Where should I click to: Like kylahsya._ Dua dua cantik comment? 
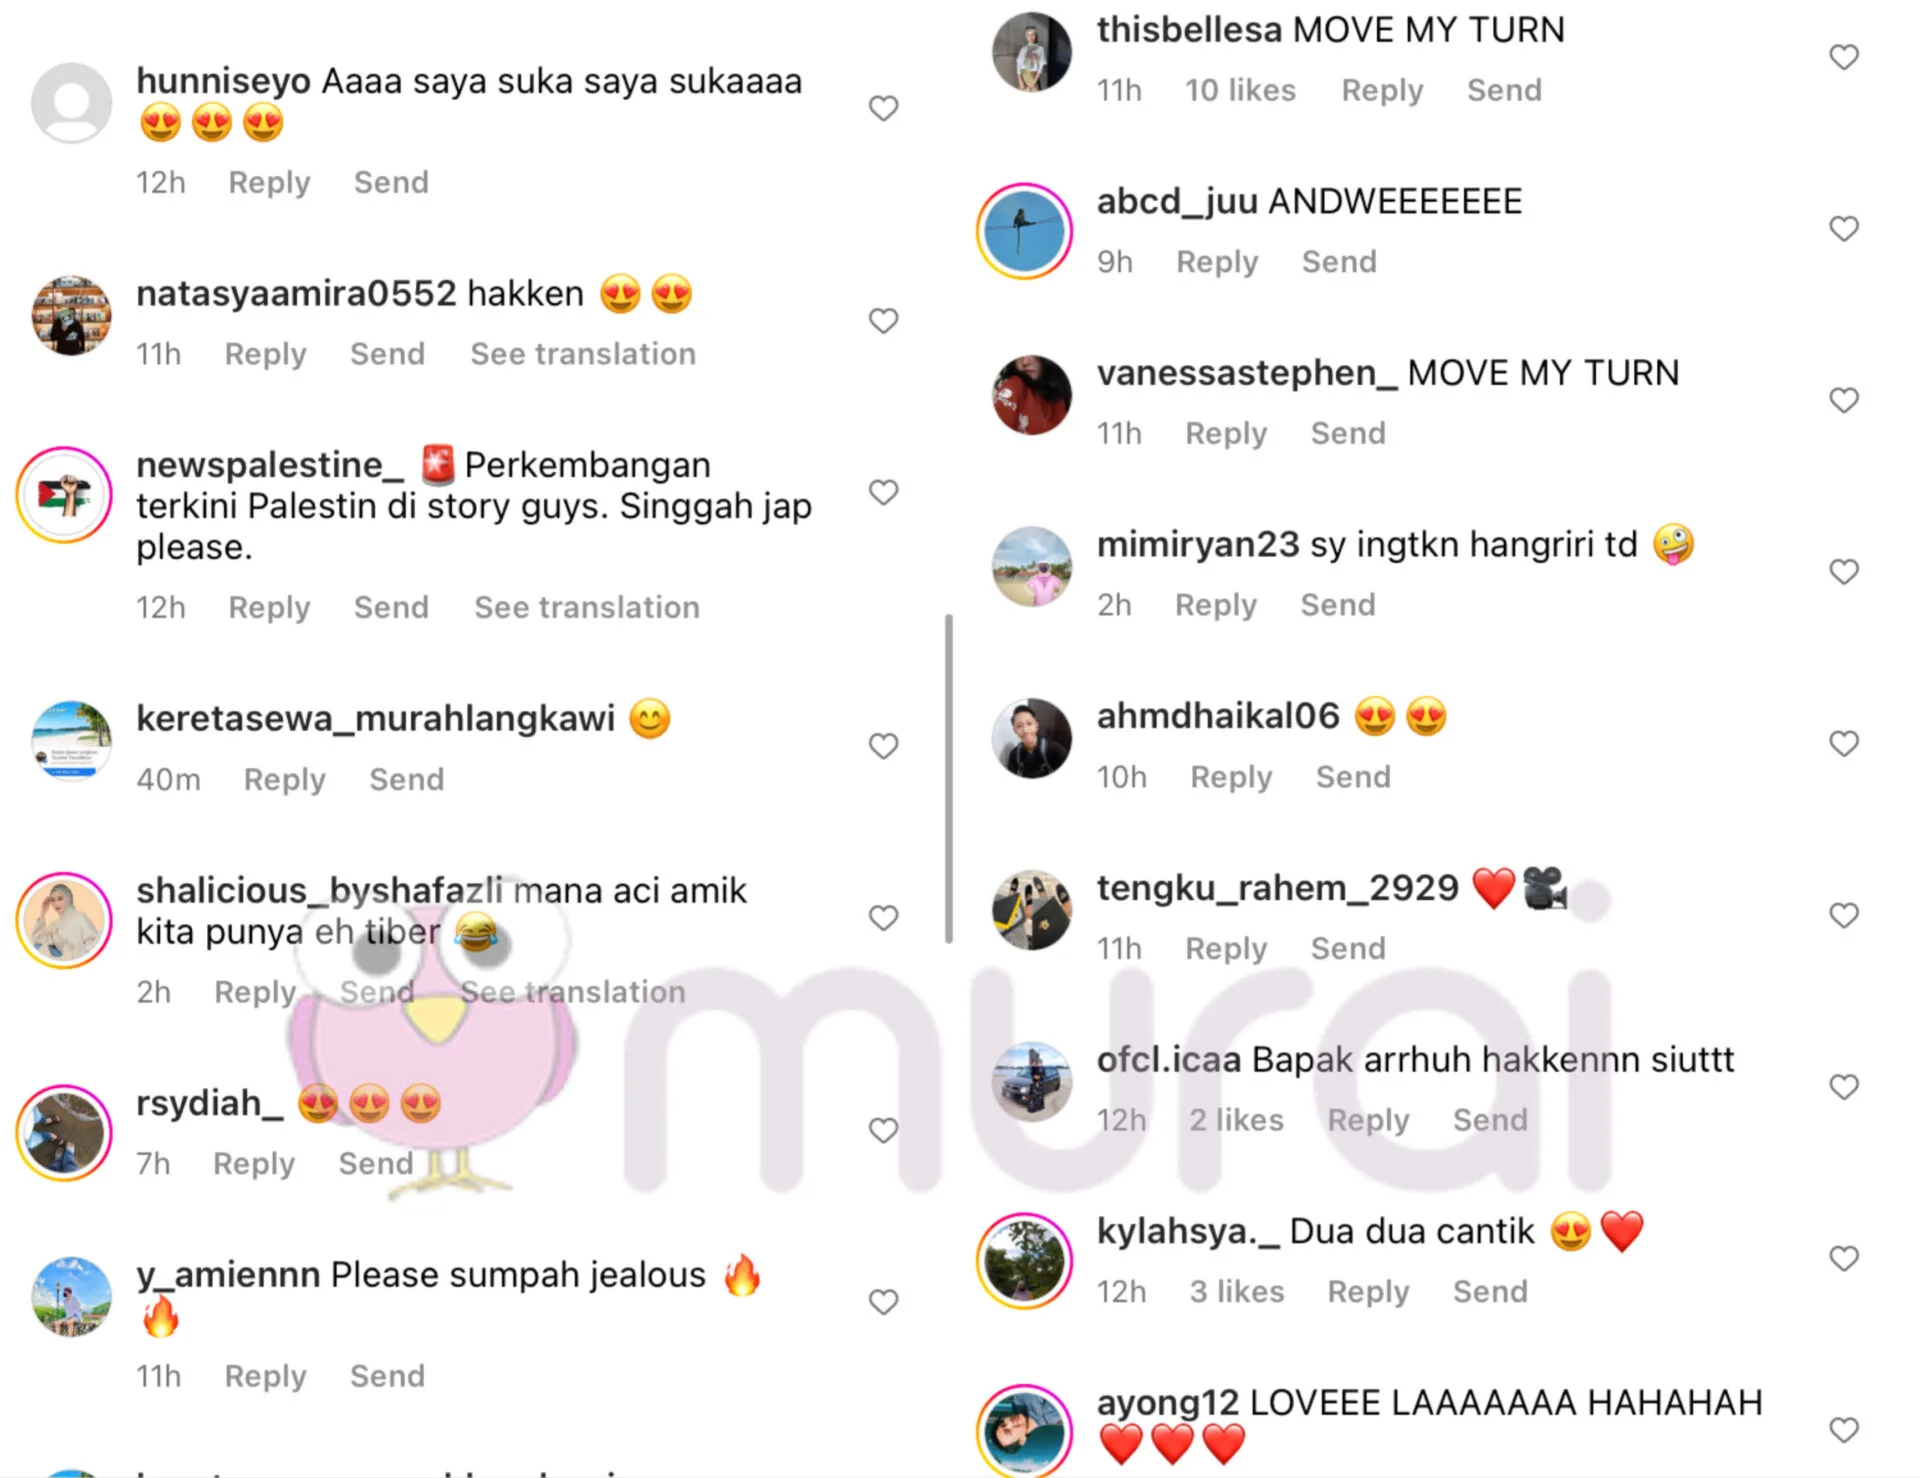click(1844, 1259)
